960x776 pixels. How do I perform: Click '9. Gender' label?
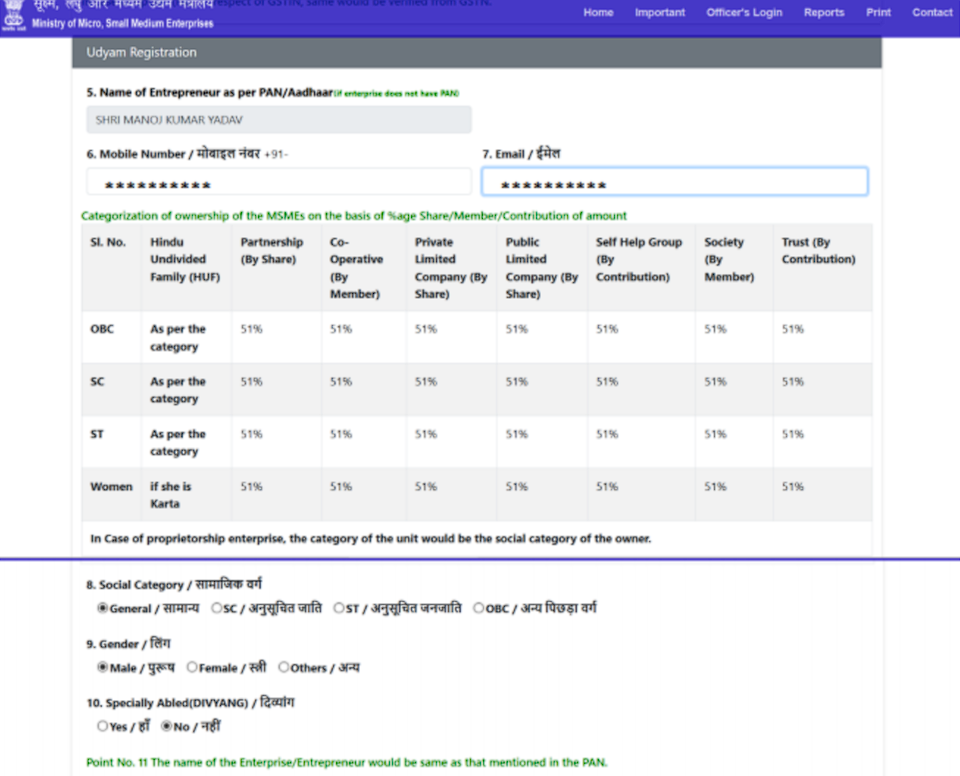click(128, 644)
